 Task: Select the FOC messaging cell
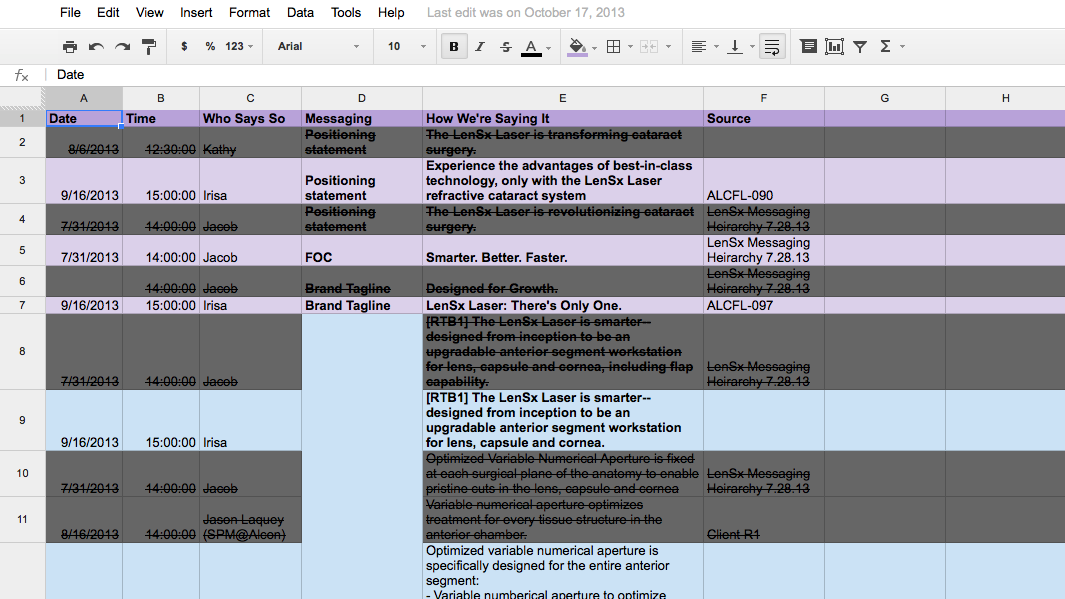(361, 251)
